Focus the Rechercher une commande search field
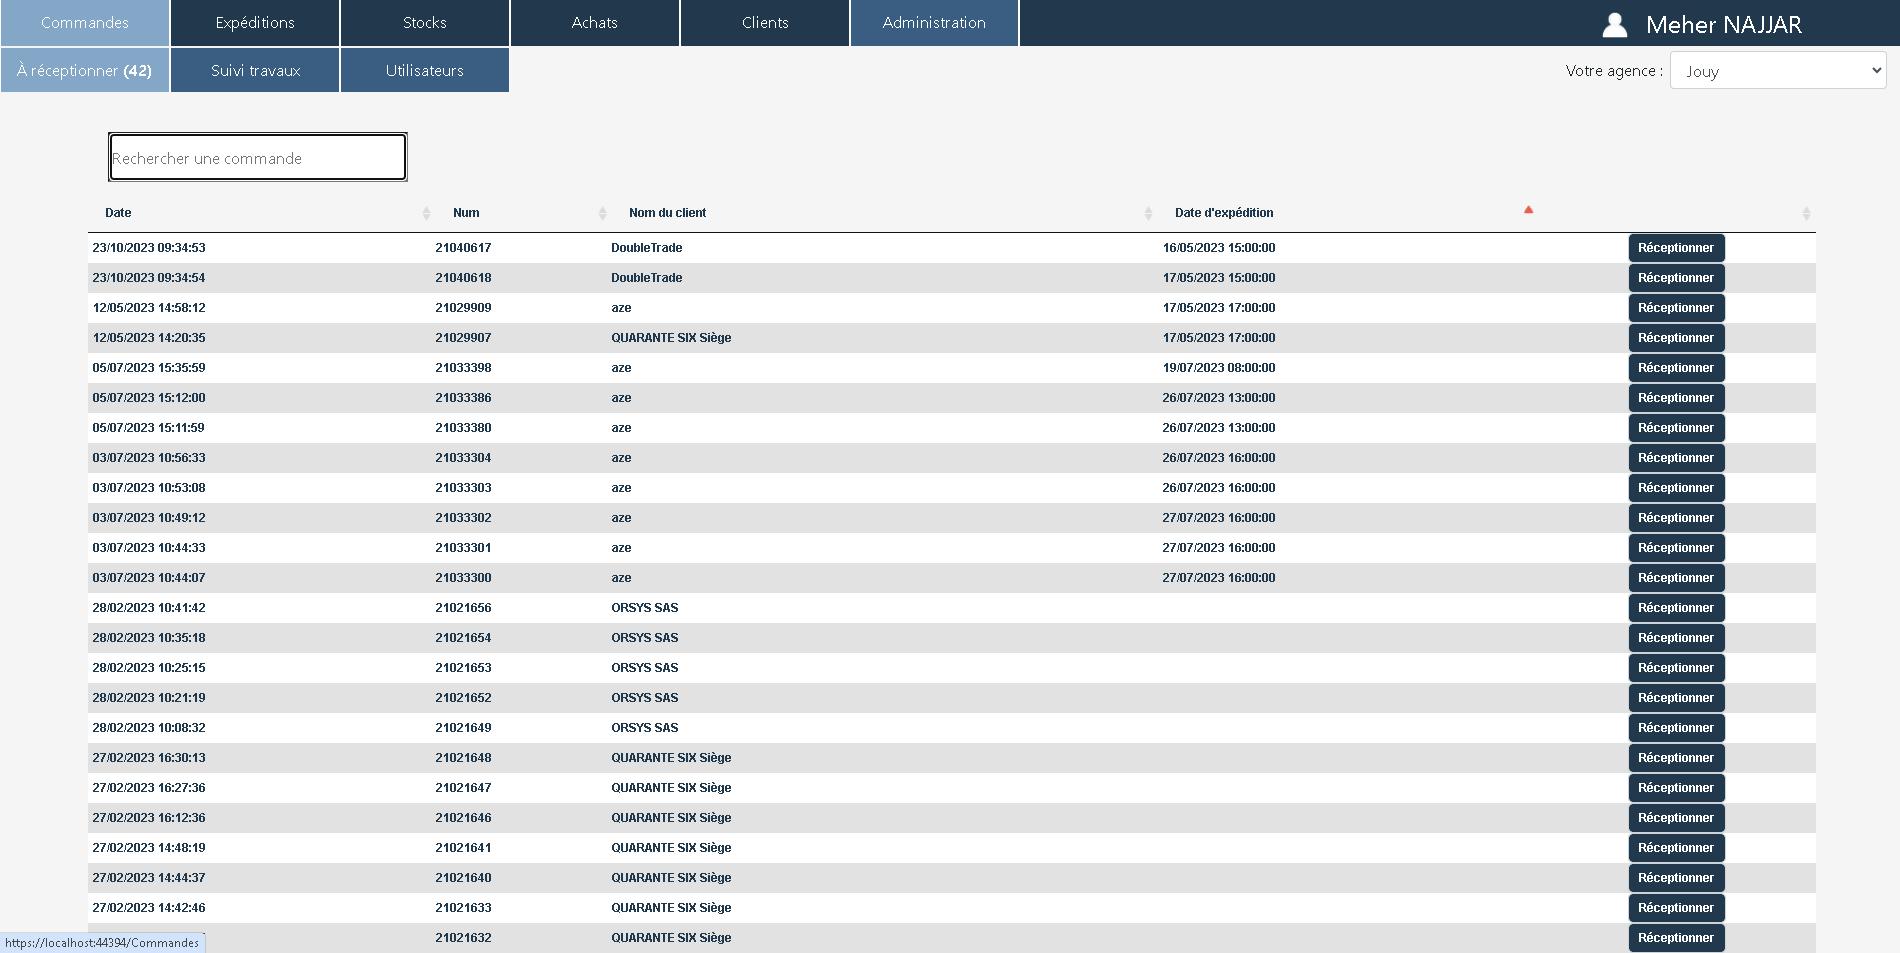 [258, 158]
